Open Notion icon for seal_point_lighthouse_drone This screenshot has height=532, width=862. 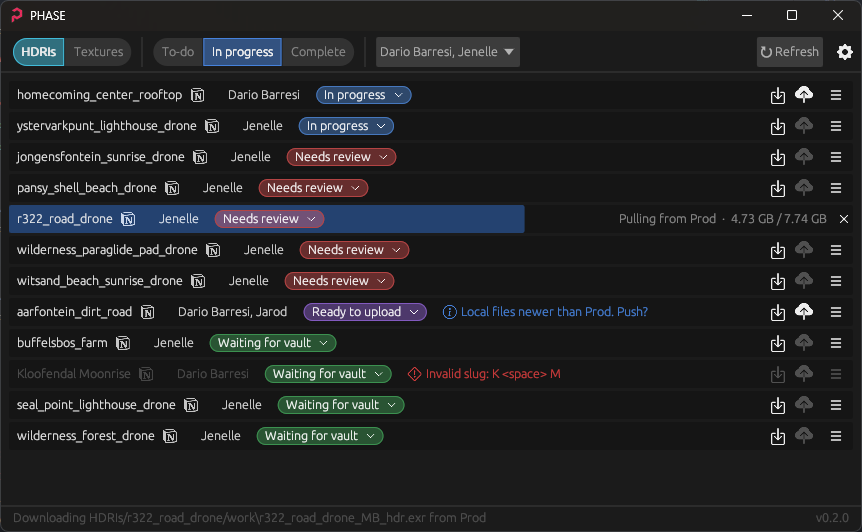pyautogui.click(x=191, y=405)
